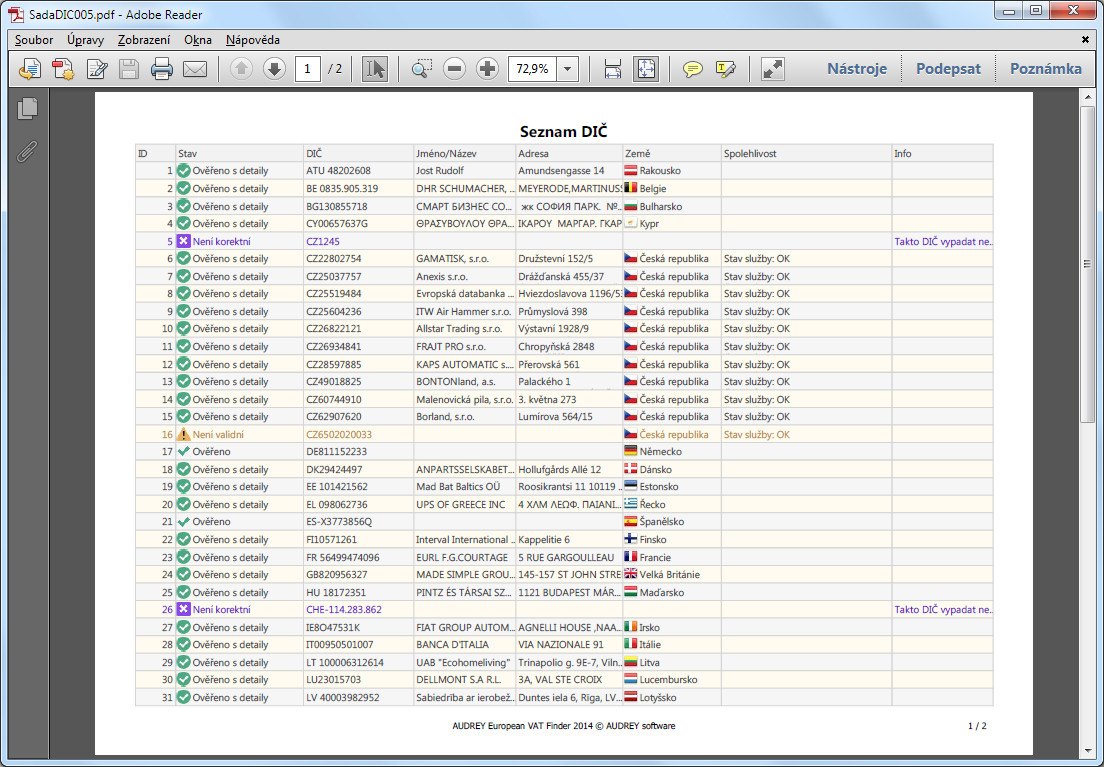Click the edit/sign document icon

coord(96,69)
